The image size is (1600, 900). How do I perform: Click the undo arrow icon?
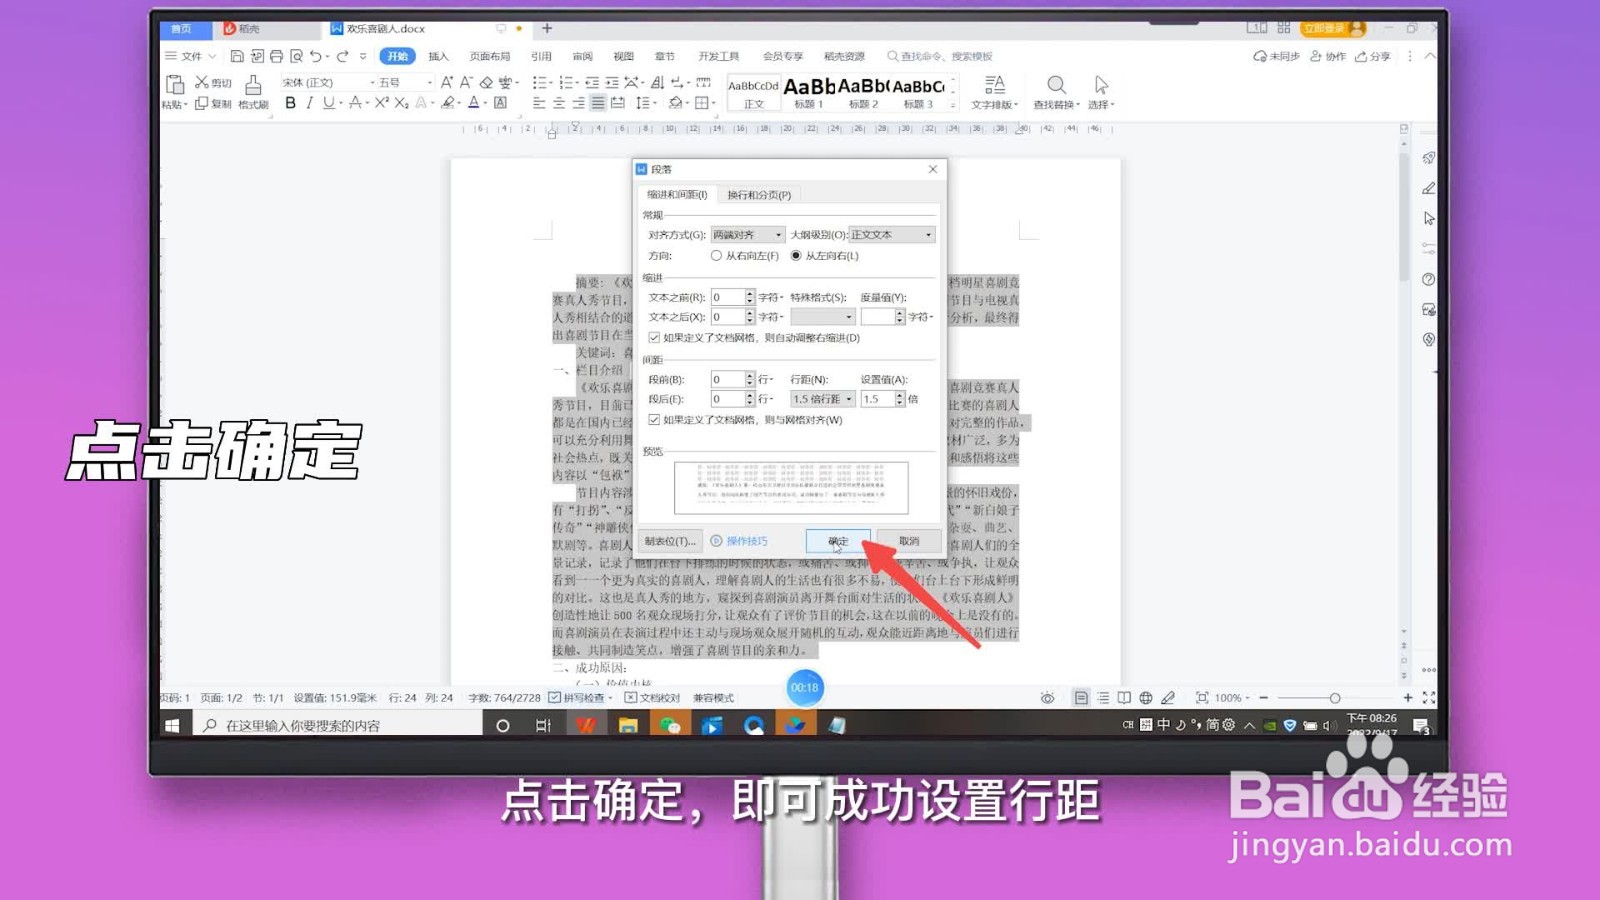pyautogui.click(x=317, y=57)
